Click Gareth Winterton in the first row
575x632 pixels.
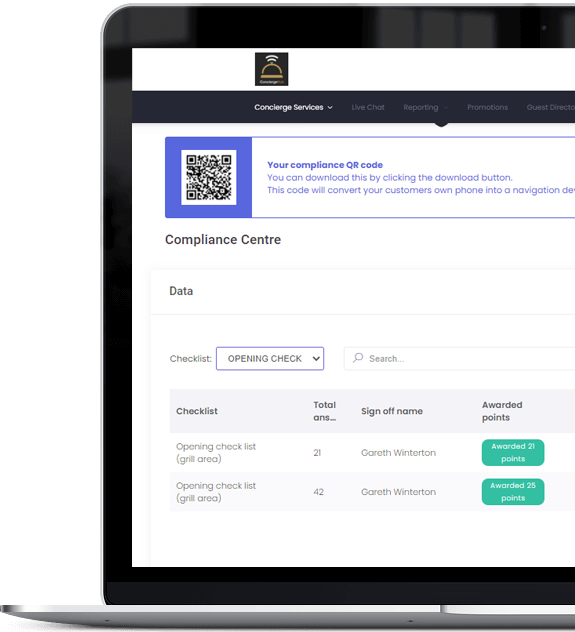click(x=398, y=453)
